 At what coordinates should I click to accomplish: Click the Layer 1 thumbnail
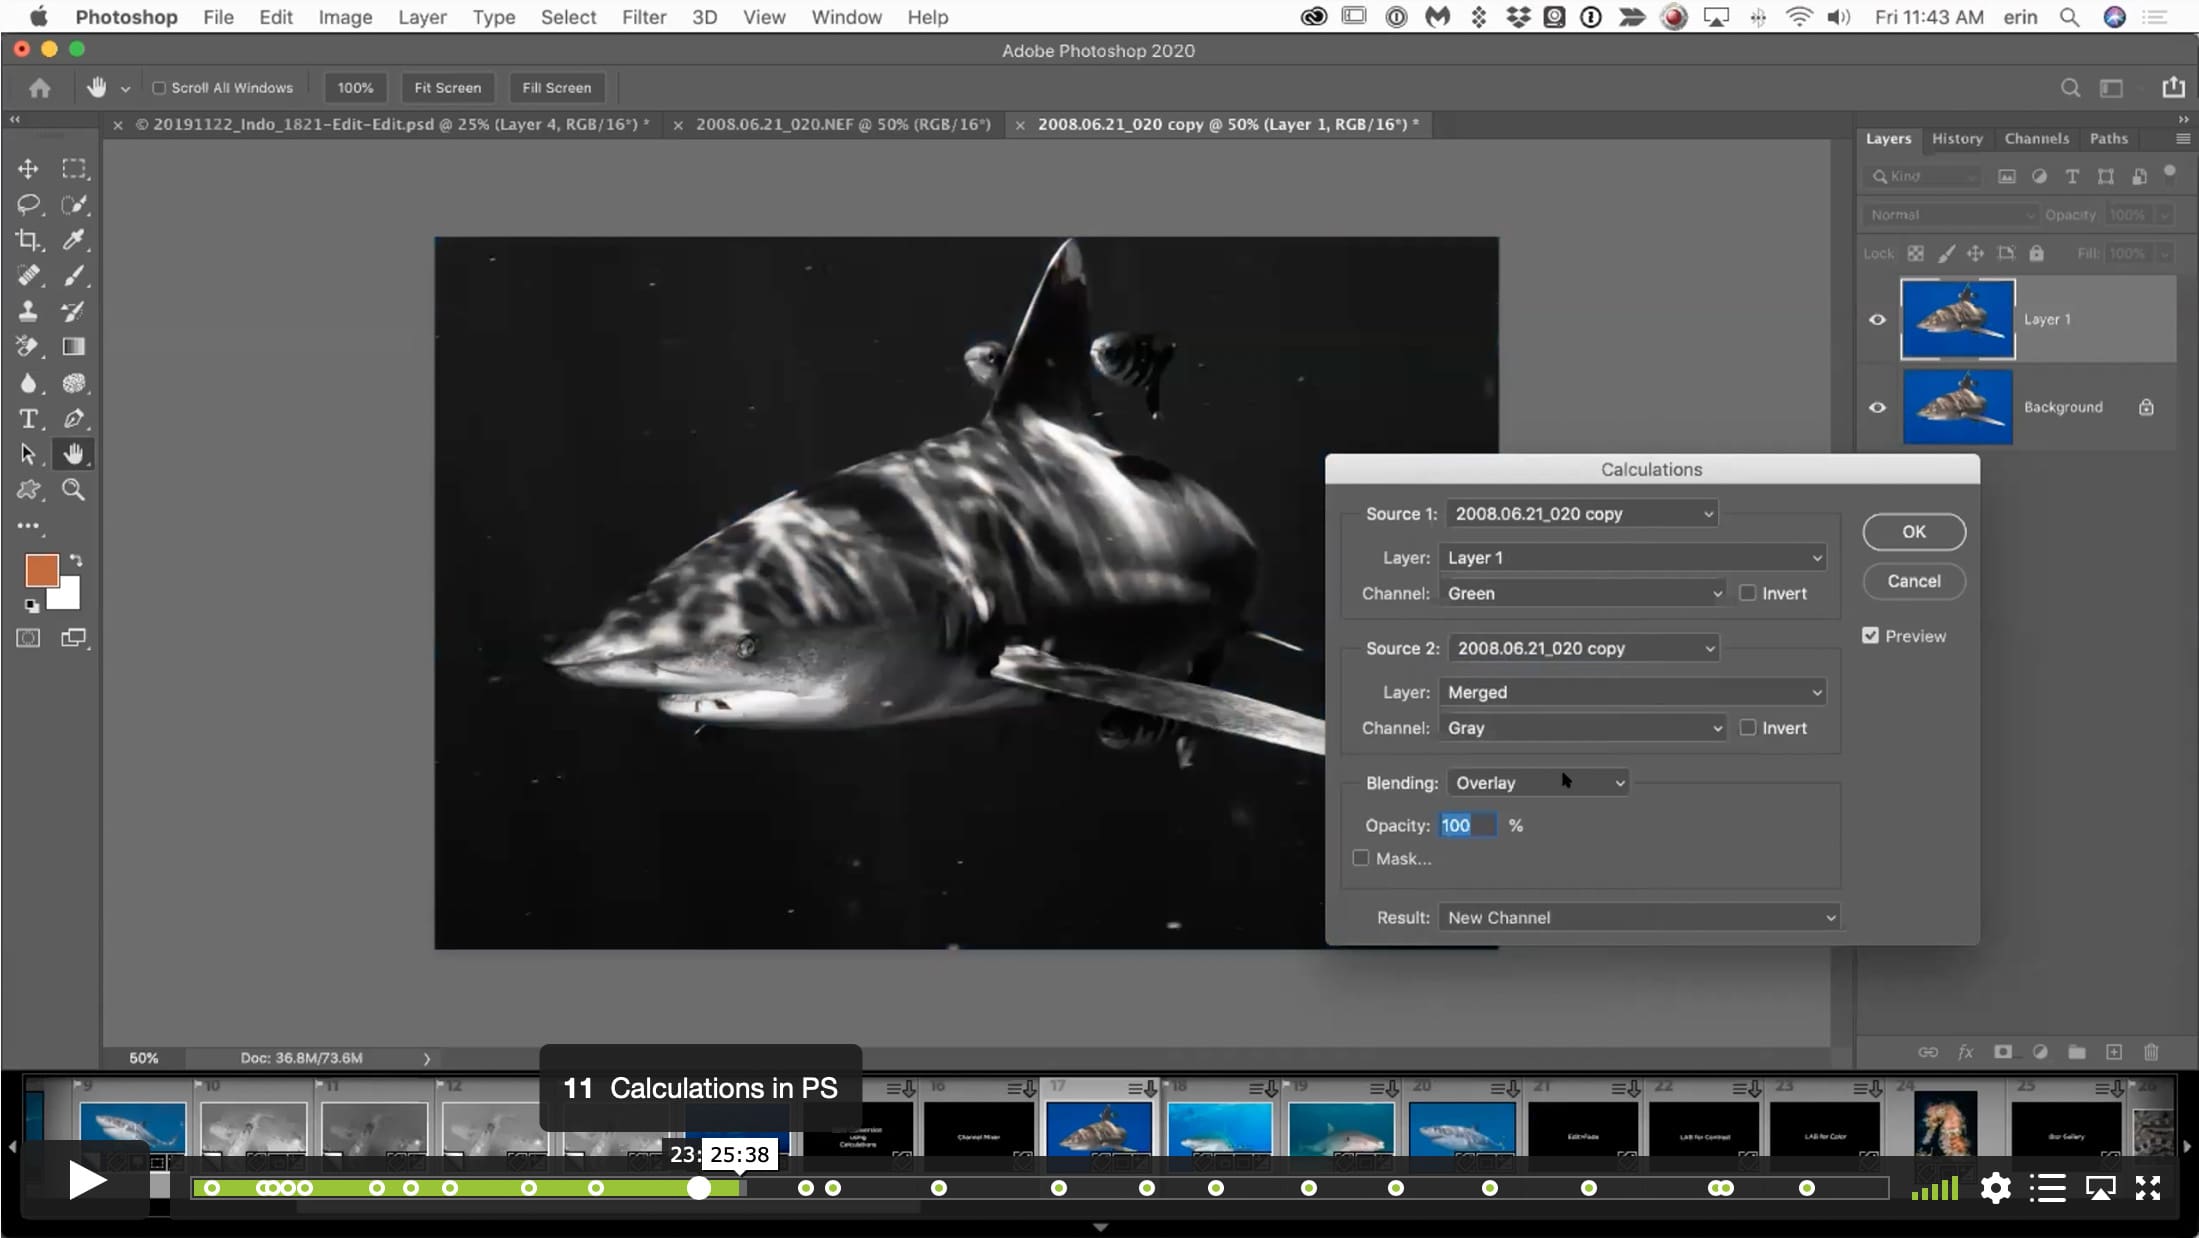(x=1957, y=320)
